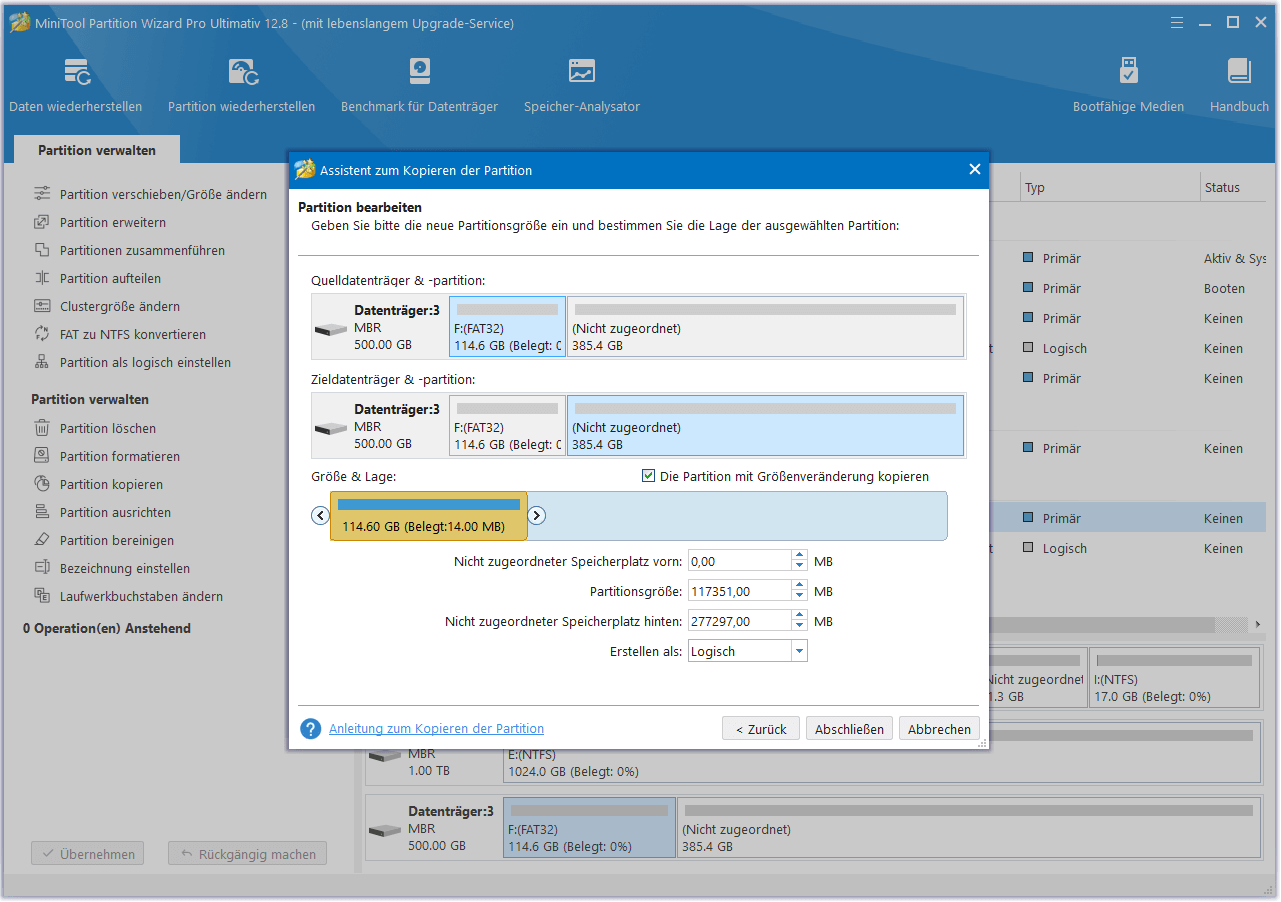Cancel wizard with Abbrechen
This screenshot has height=902, width=1281.
click(939, 729)
